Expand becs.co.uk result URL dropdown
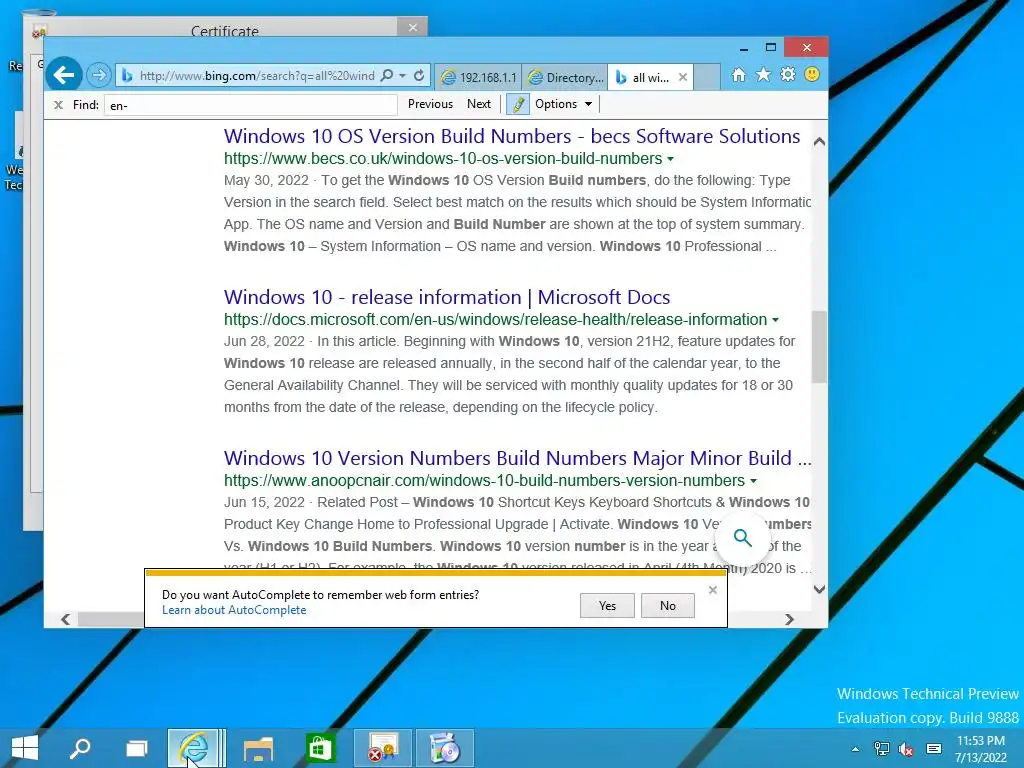 [x=671, y=159]
